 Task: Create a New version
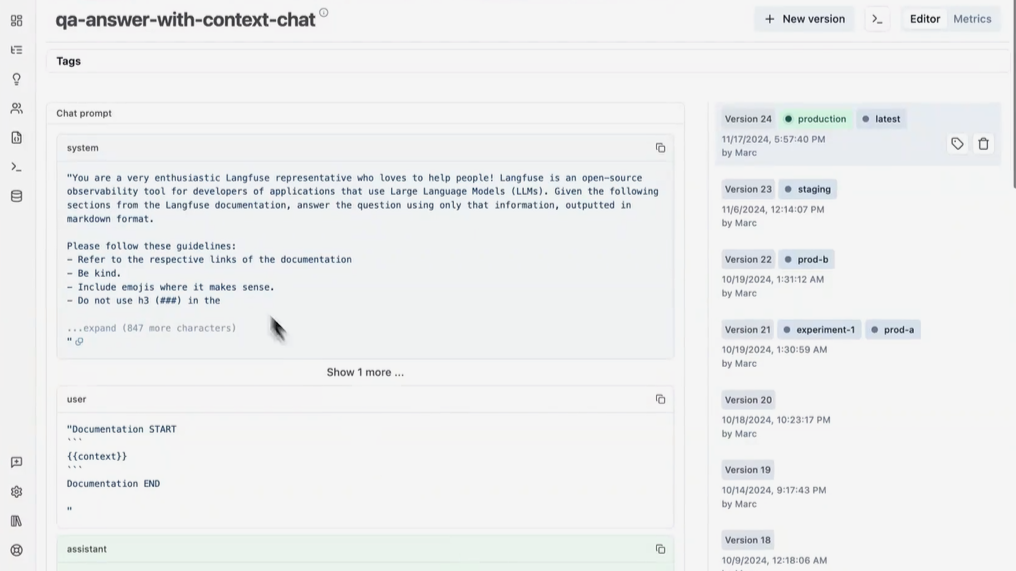pos(804,19)
